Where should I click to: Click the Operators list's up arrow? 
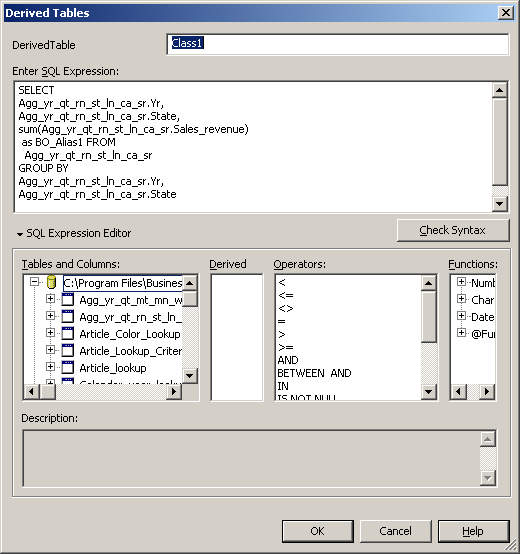[x=429, y=283]
